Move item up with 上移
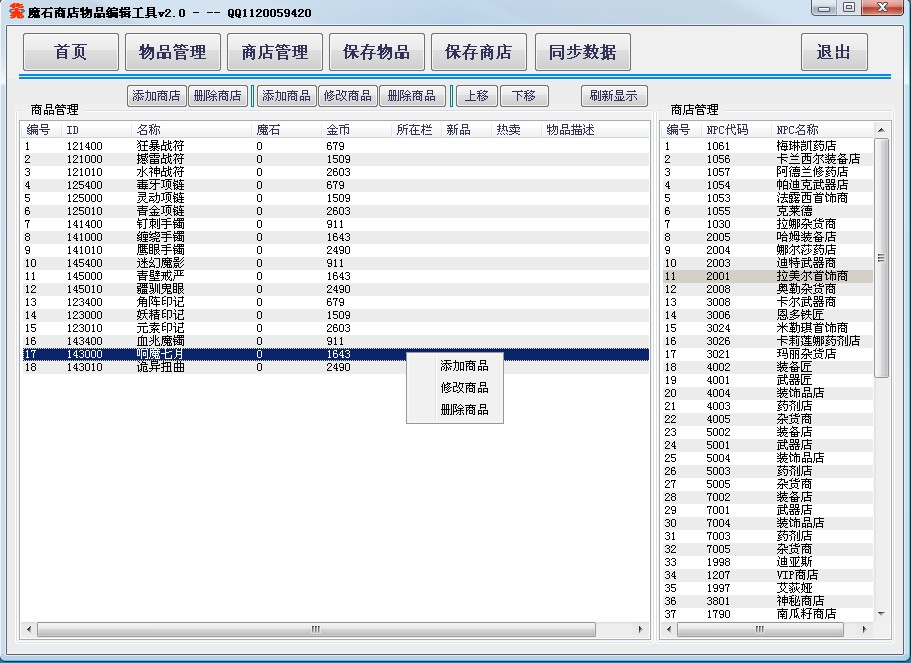This screenshot has height=663, width=911. pos(477,96)
